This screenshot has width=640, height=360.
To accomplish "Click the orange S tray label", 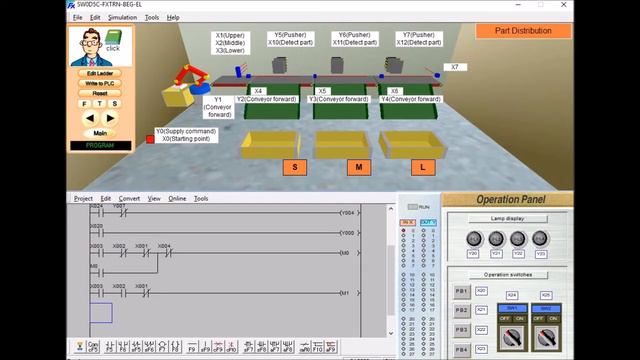I will [x=295, y=167].
